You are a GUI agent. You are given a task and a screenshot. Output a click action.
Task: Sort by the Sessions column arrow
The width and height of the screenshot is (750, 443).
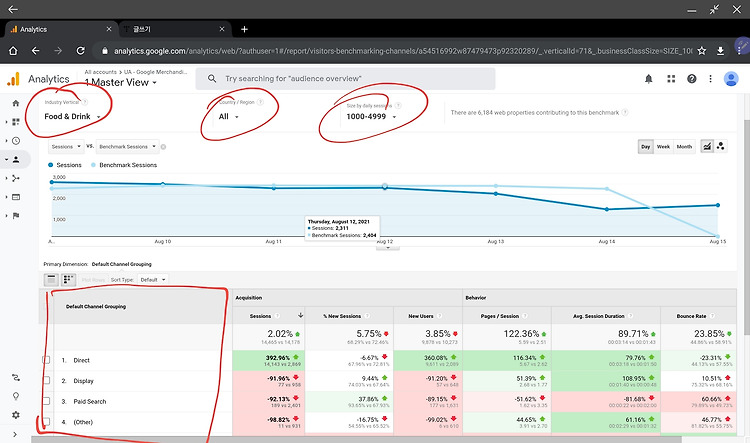tap(300, 315)
